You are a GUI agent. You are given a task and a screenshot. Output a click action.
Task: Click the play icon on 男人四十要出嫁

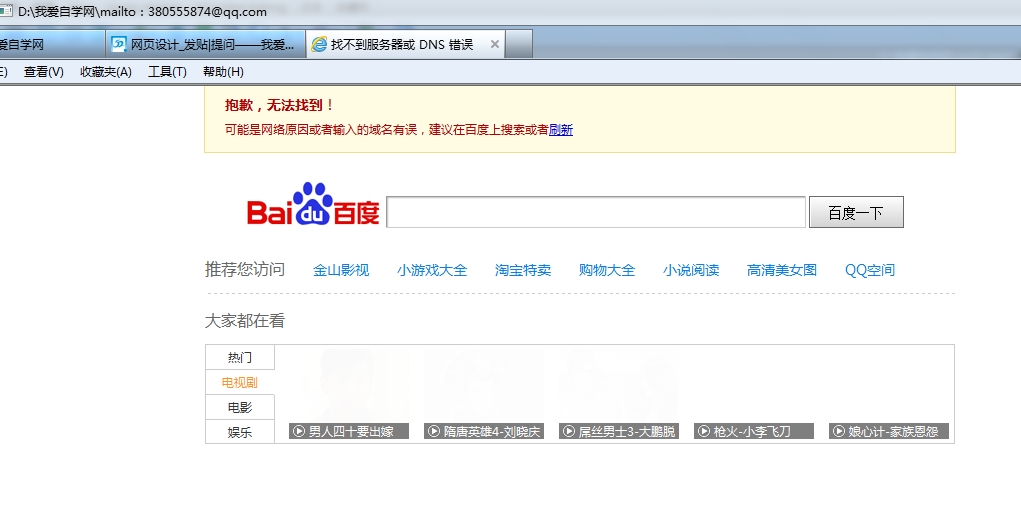(x=299, y=431)
